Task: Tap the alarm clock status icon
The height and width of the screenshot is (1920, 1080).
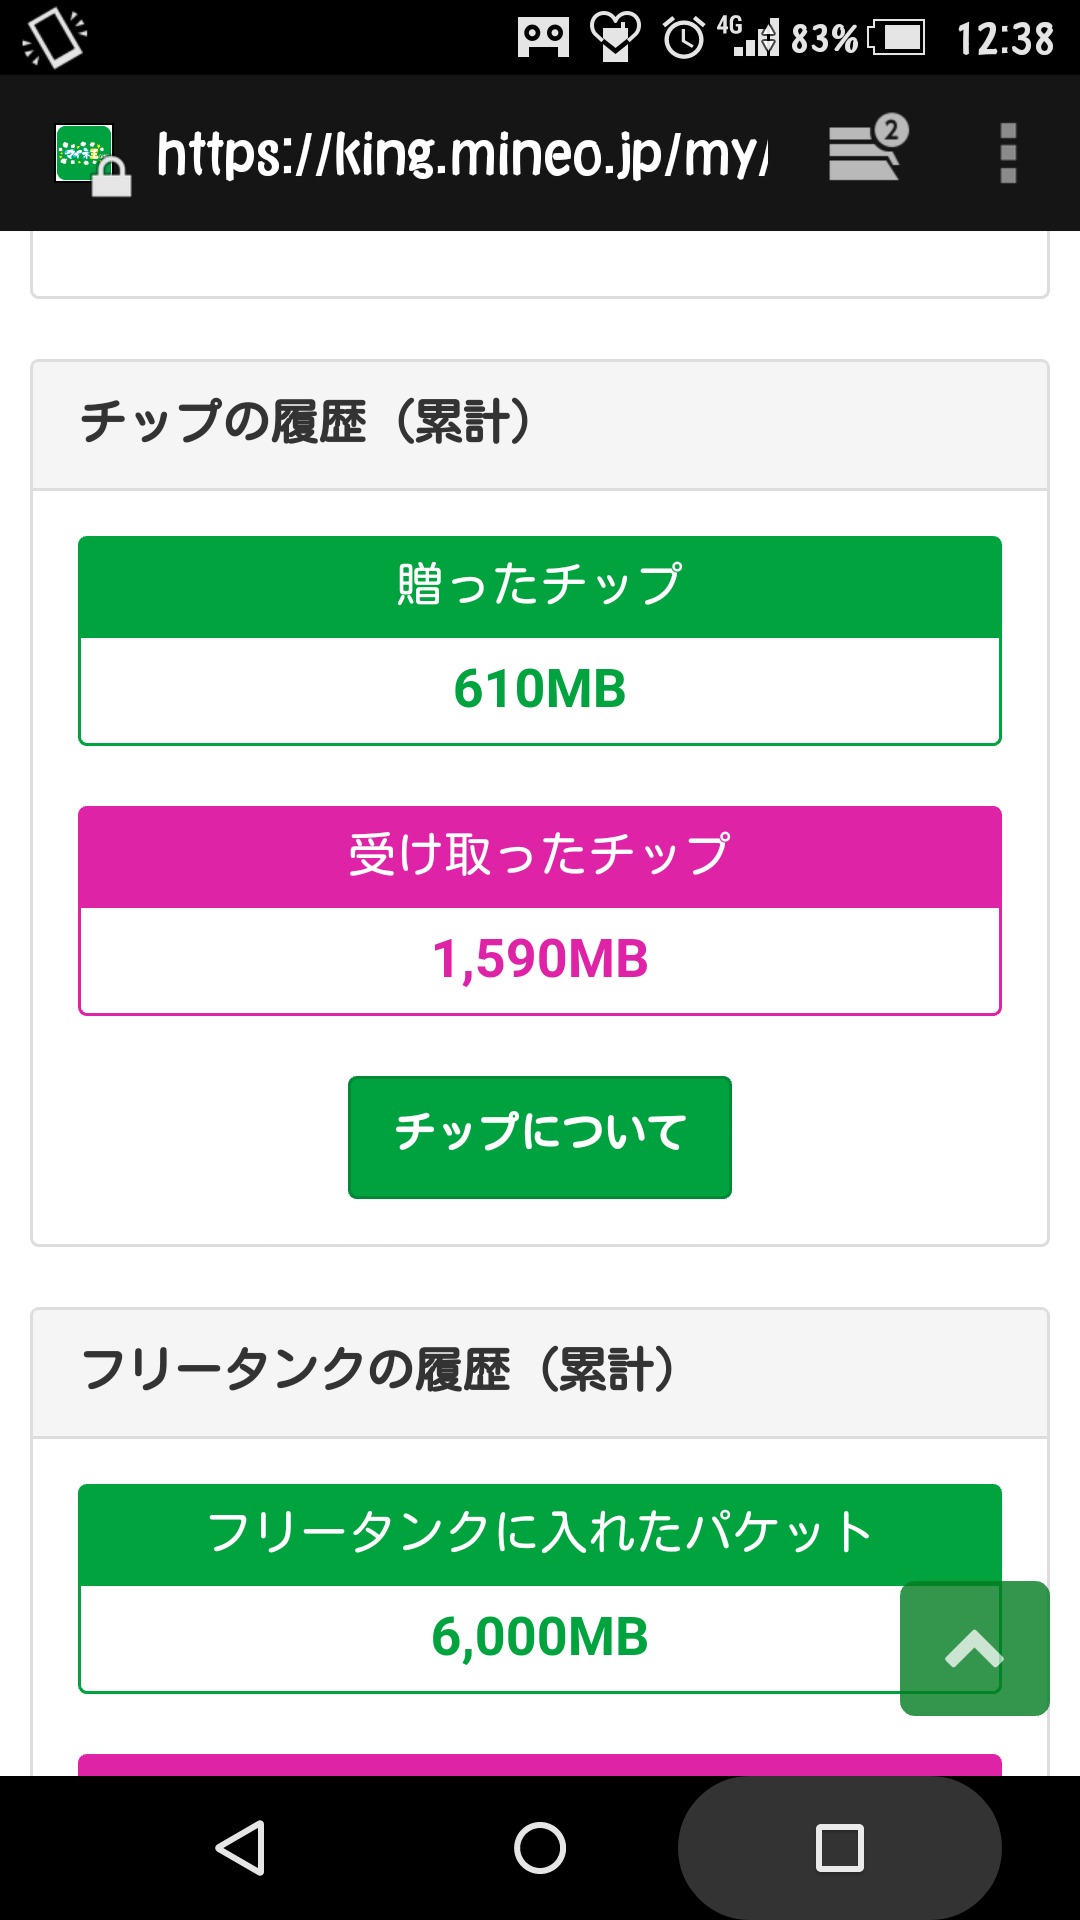Action: (x=684, y=39)
